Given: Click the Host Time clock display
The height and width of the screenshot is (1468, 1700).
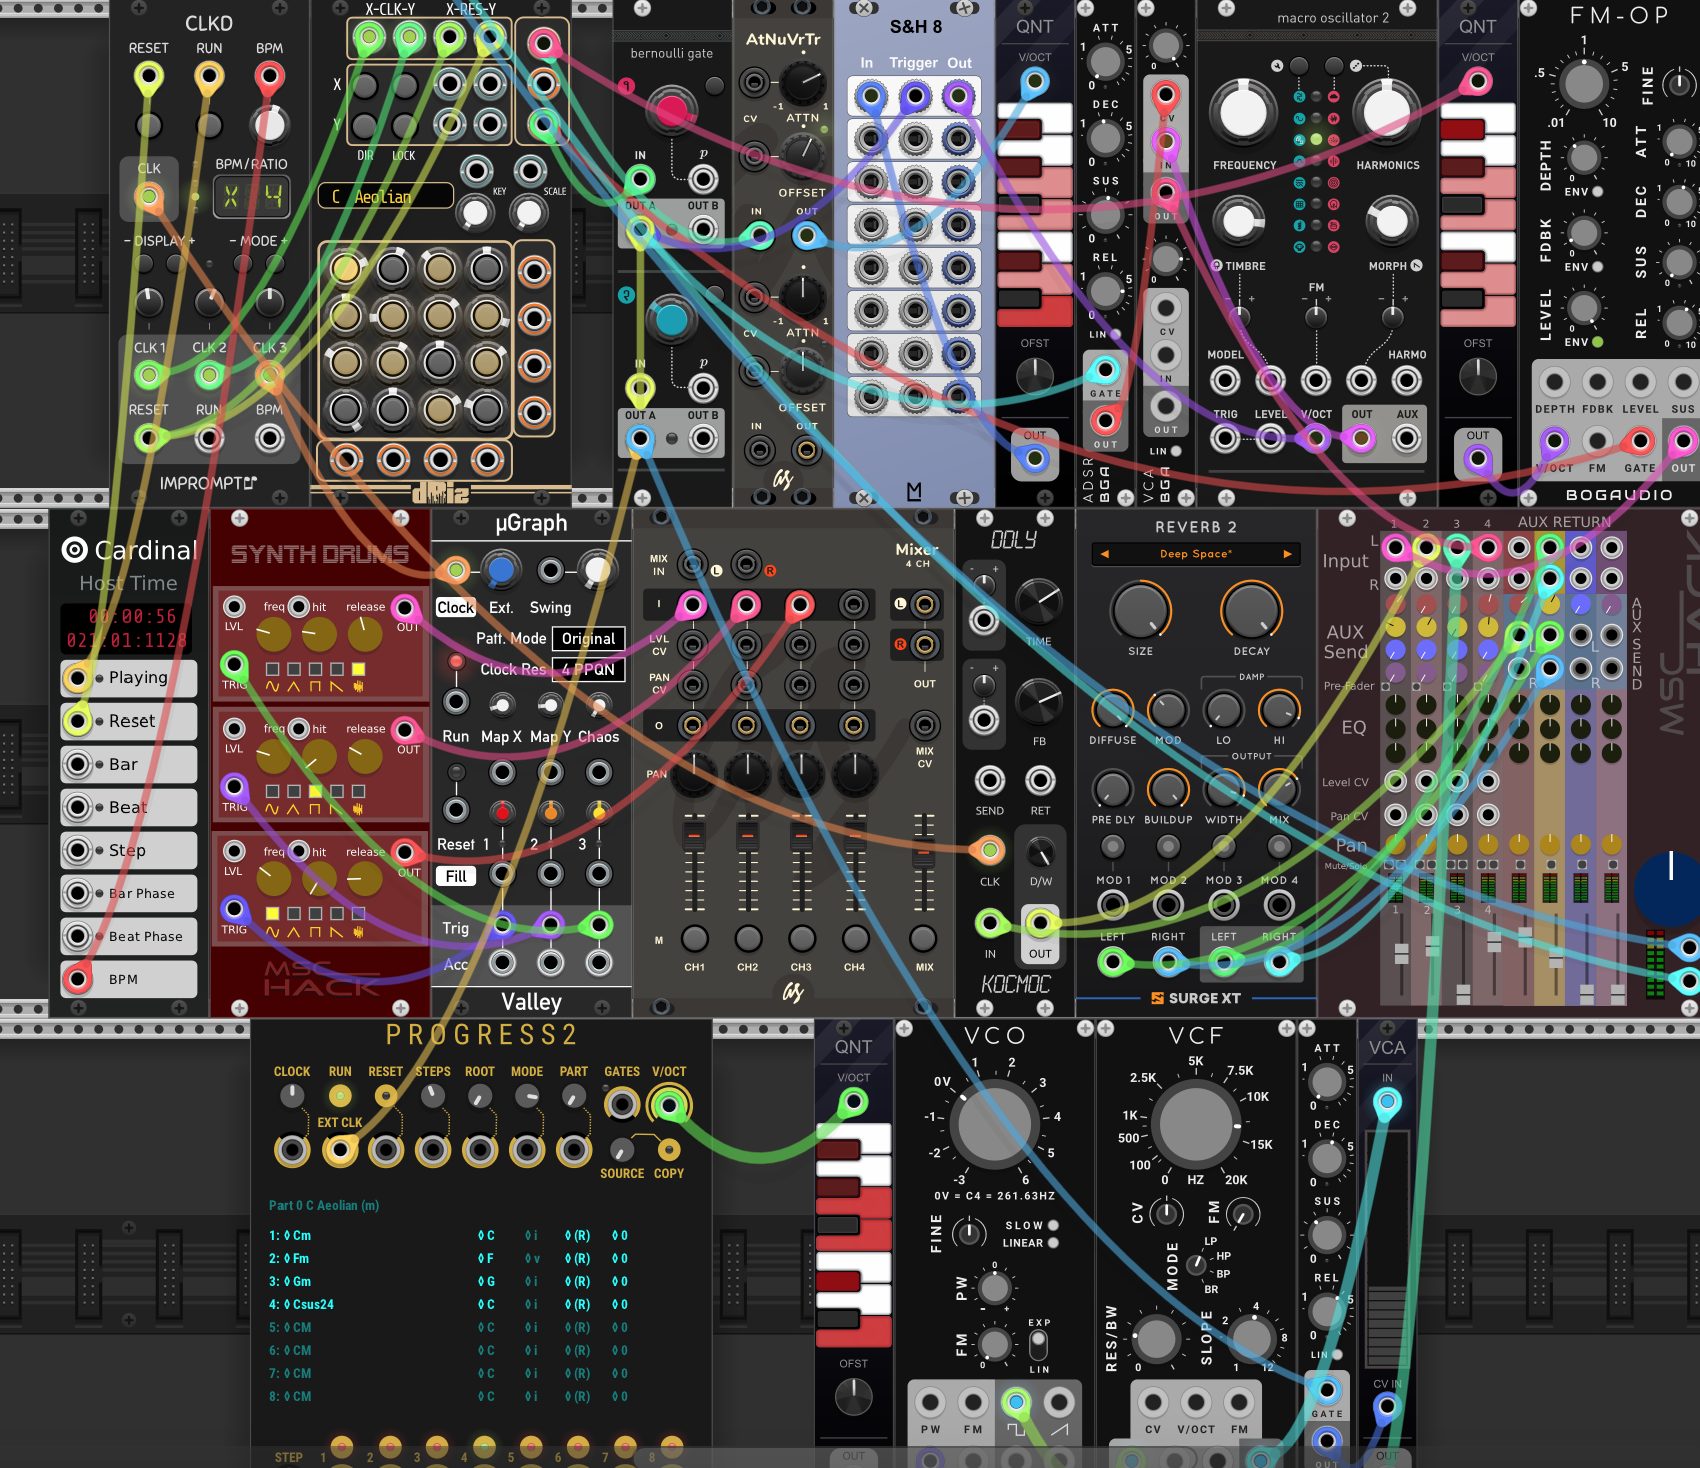Looking at the screenshot, I should (125, 628).
